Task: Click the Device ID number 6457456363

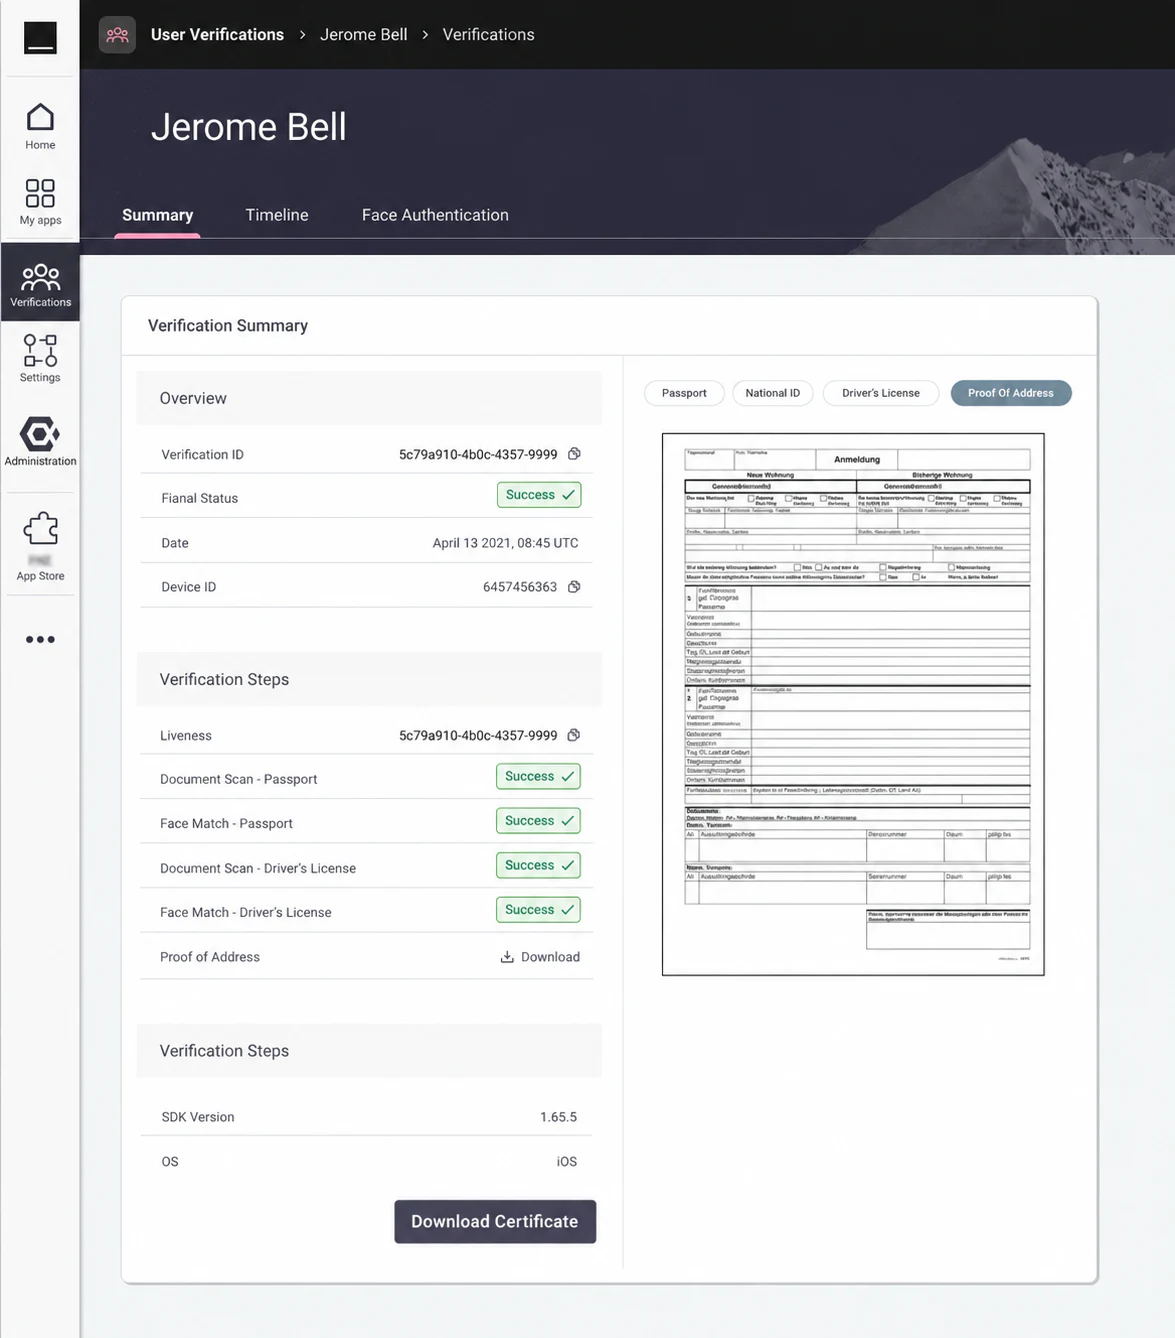Action: (x=520, y=587)
